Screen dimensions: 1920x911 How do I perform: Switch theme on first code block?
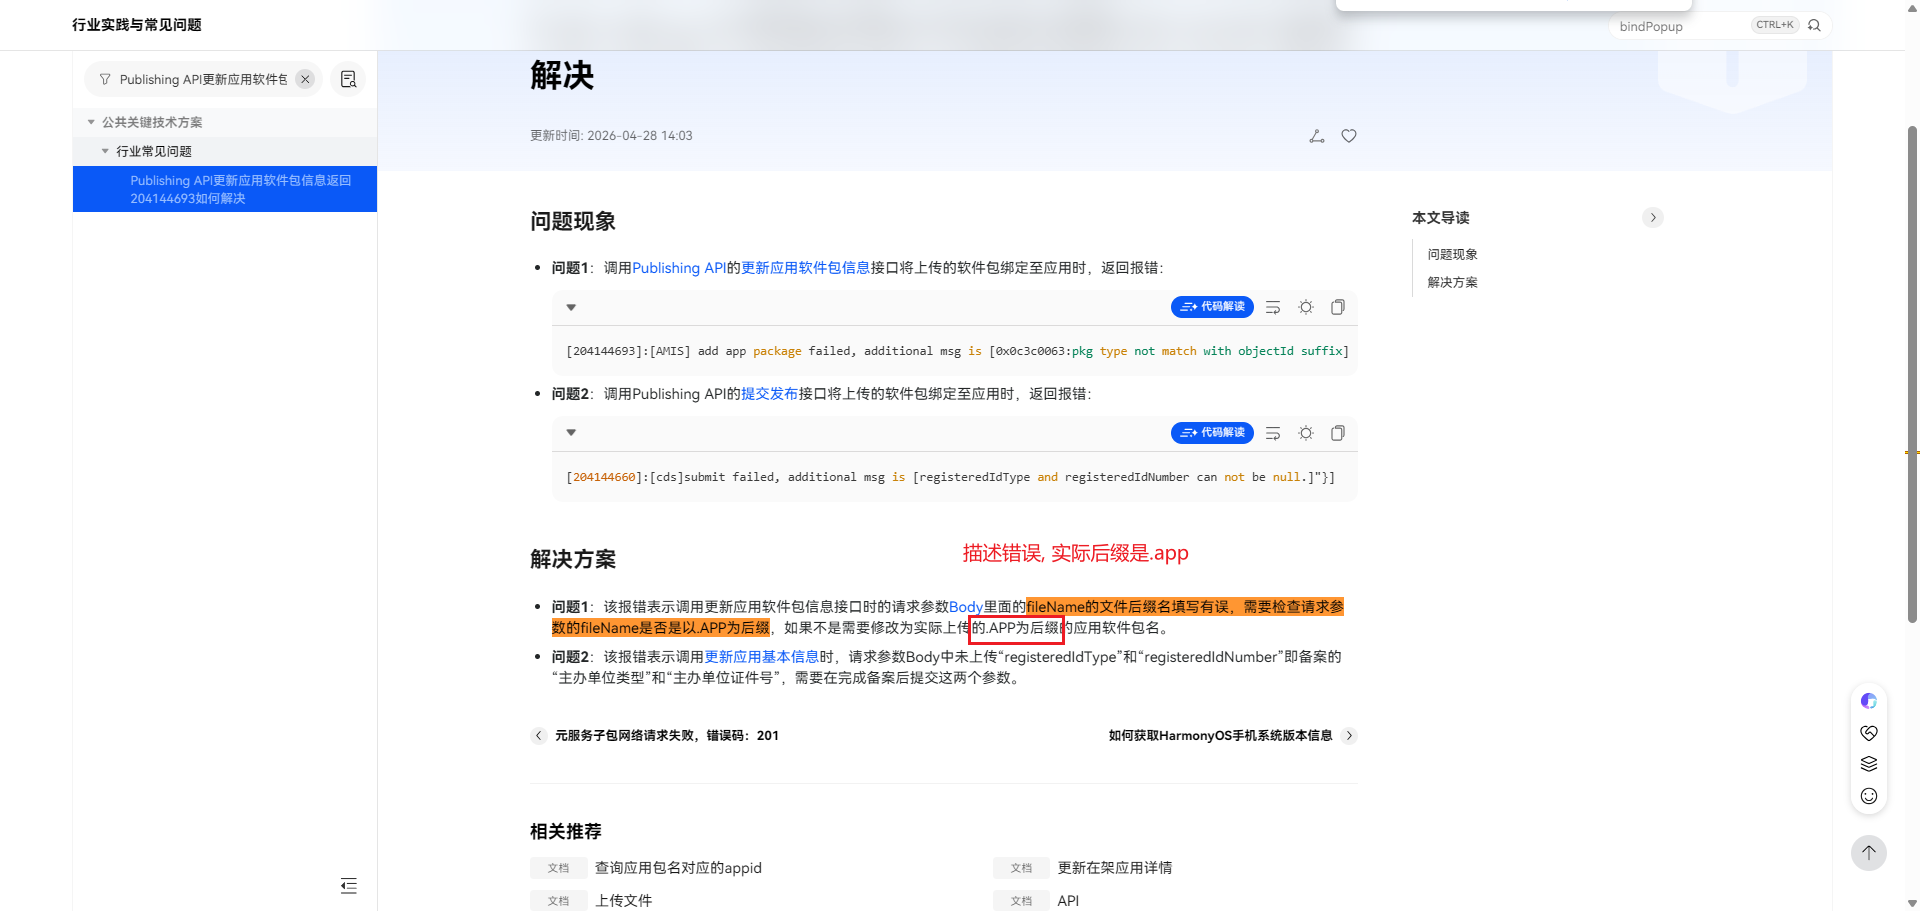(x=1306, y=307)
